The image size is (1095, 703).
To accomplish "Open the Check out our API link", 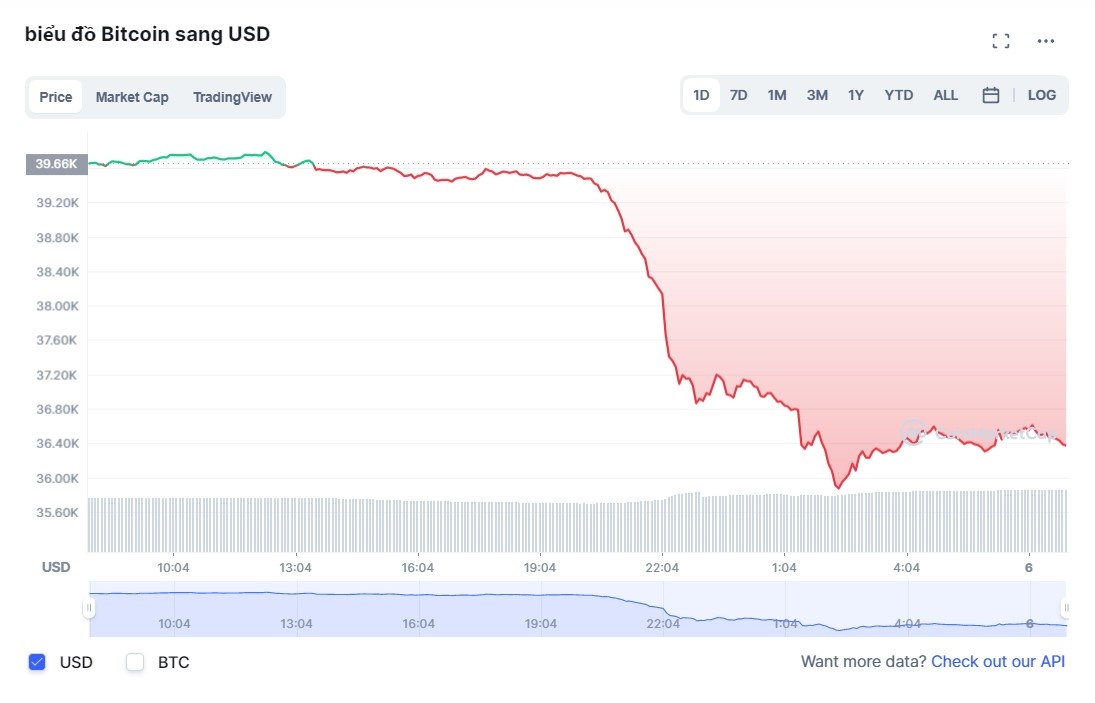I will click(998, 662).
